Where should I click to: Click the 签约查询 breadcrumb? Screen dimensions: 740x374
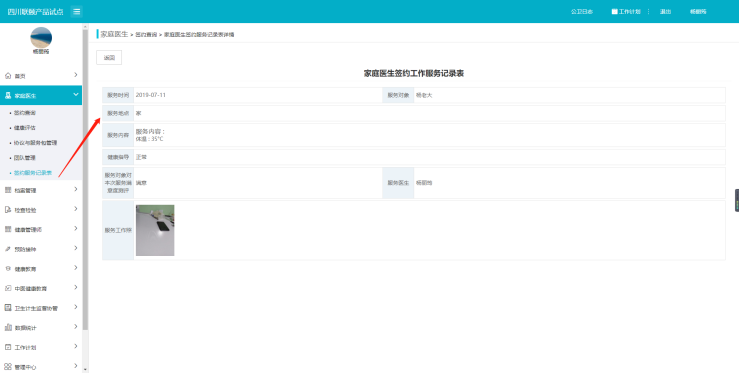(x=146, y=35)
